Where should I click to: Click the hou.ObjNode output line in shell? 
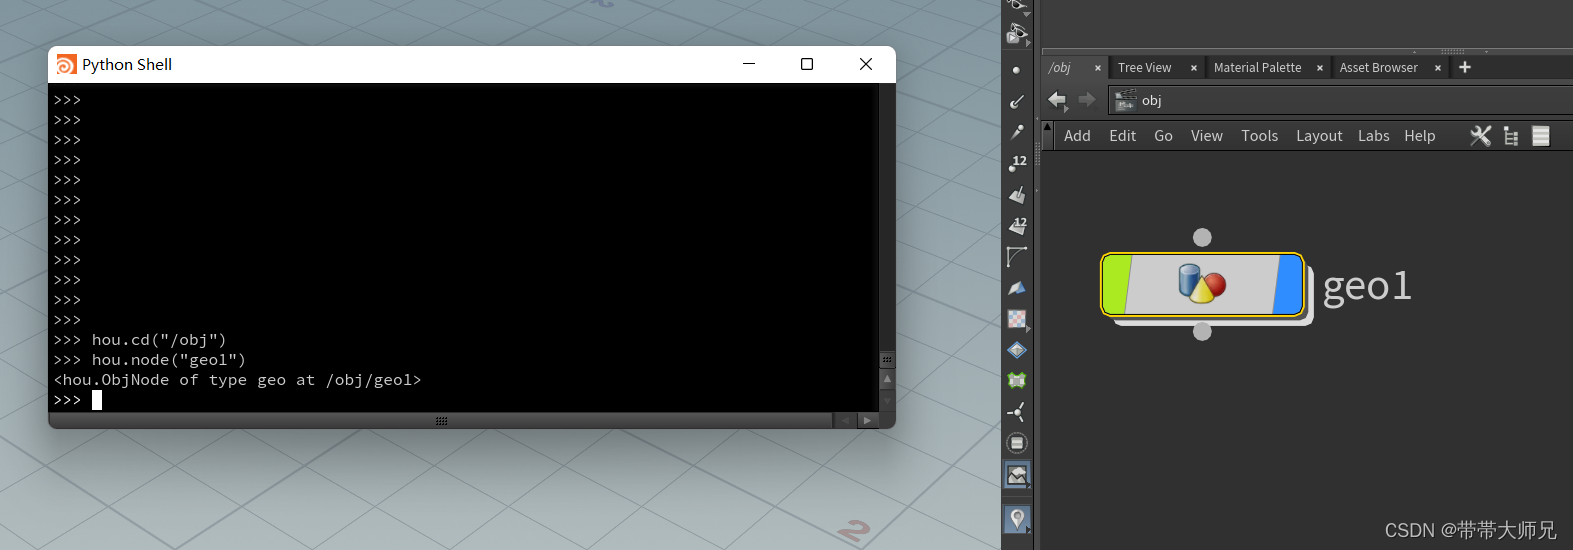tap(237, 380)
